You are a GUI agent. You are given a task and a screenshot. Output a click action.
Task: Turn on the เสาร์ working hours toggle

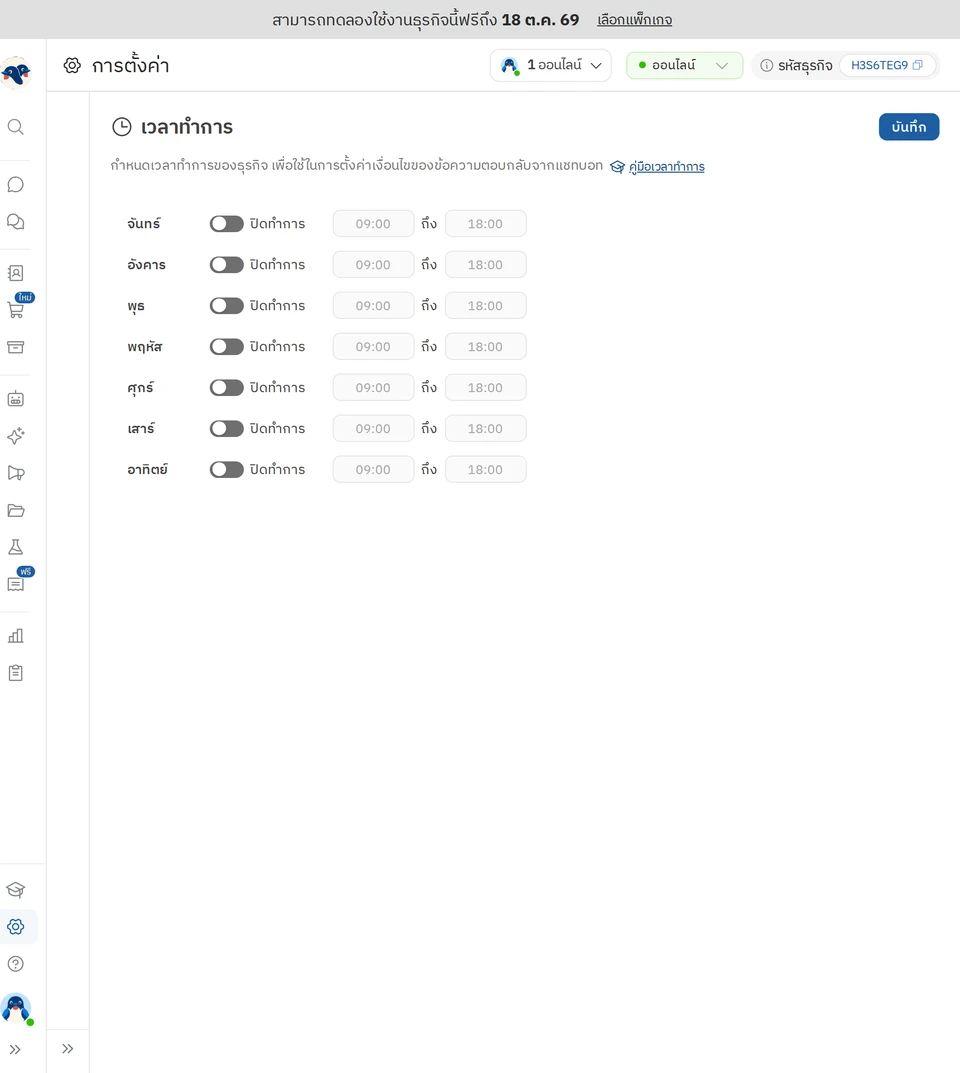pos(226,429)
